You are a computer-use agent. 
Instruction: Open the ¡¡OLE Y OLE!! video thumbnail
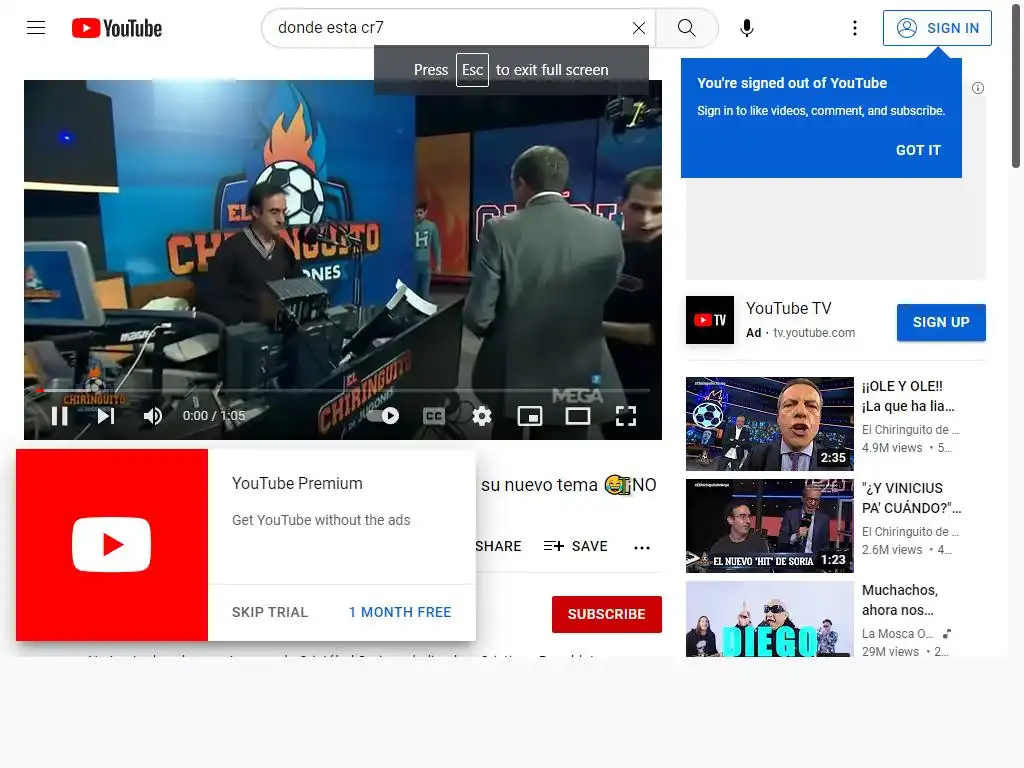769,424
